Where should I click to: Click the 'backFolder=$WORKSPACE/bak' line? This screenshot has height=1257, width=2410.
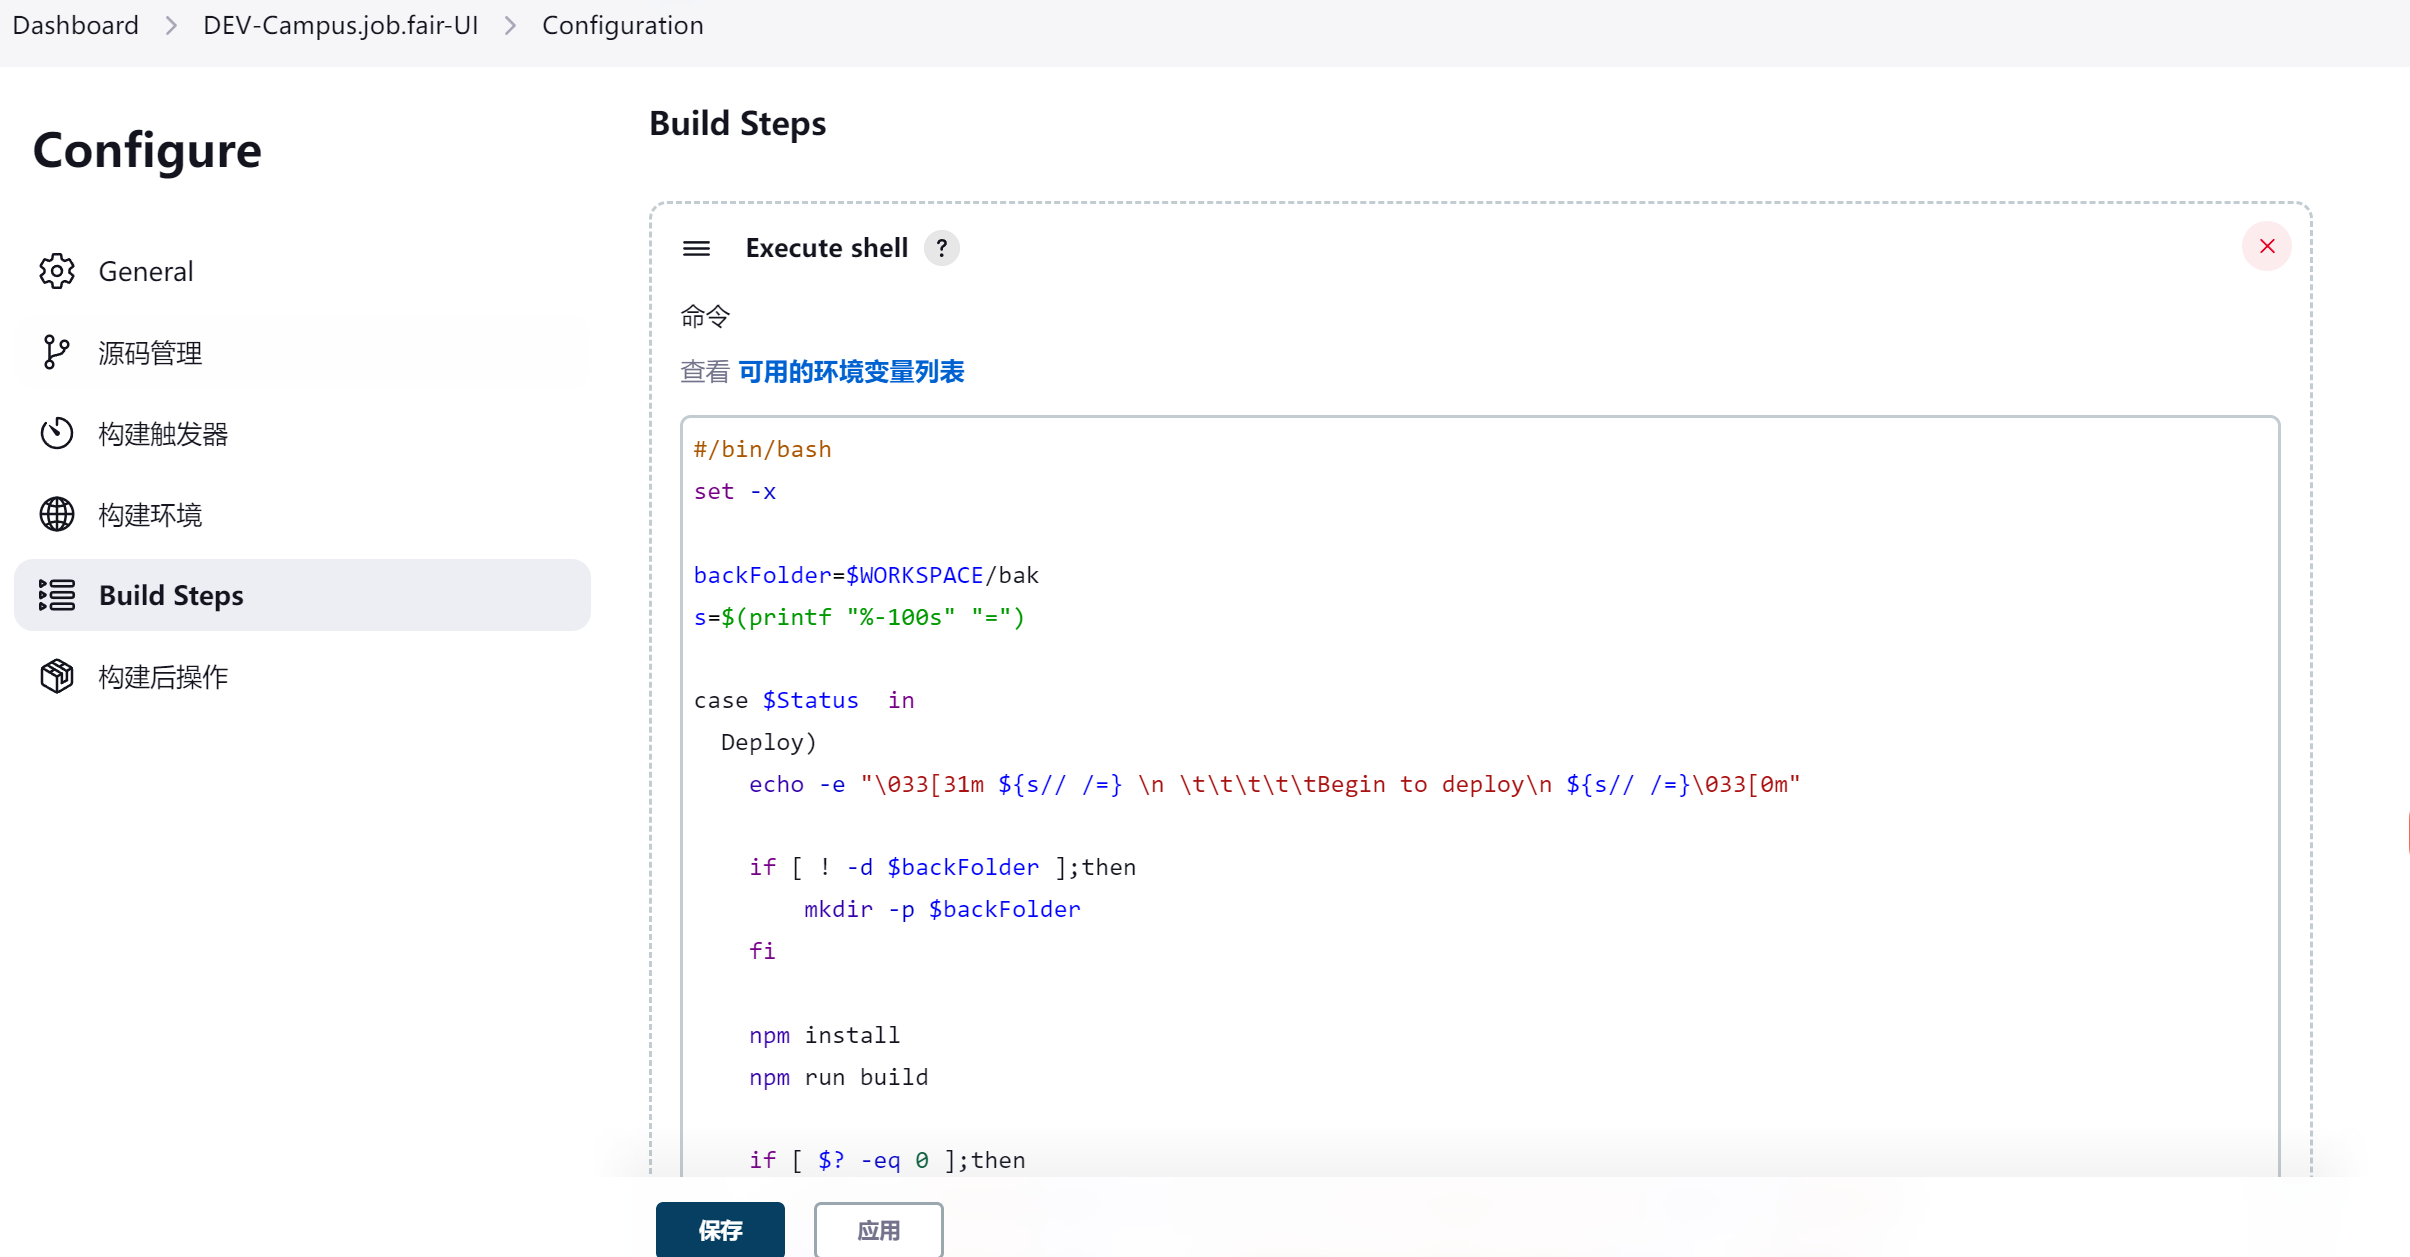pyautogui.click(x=866, y=575)
